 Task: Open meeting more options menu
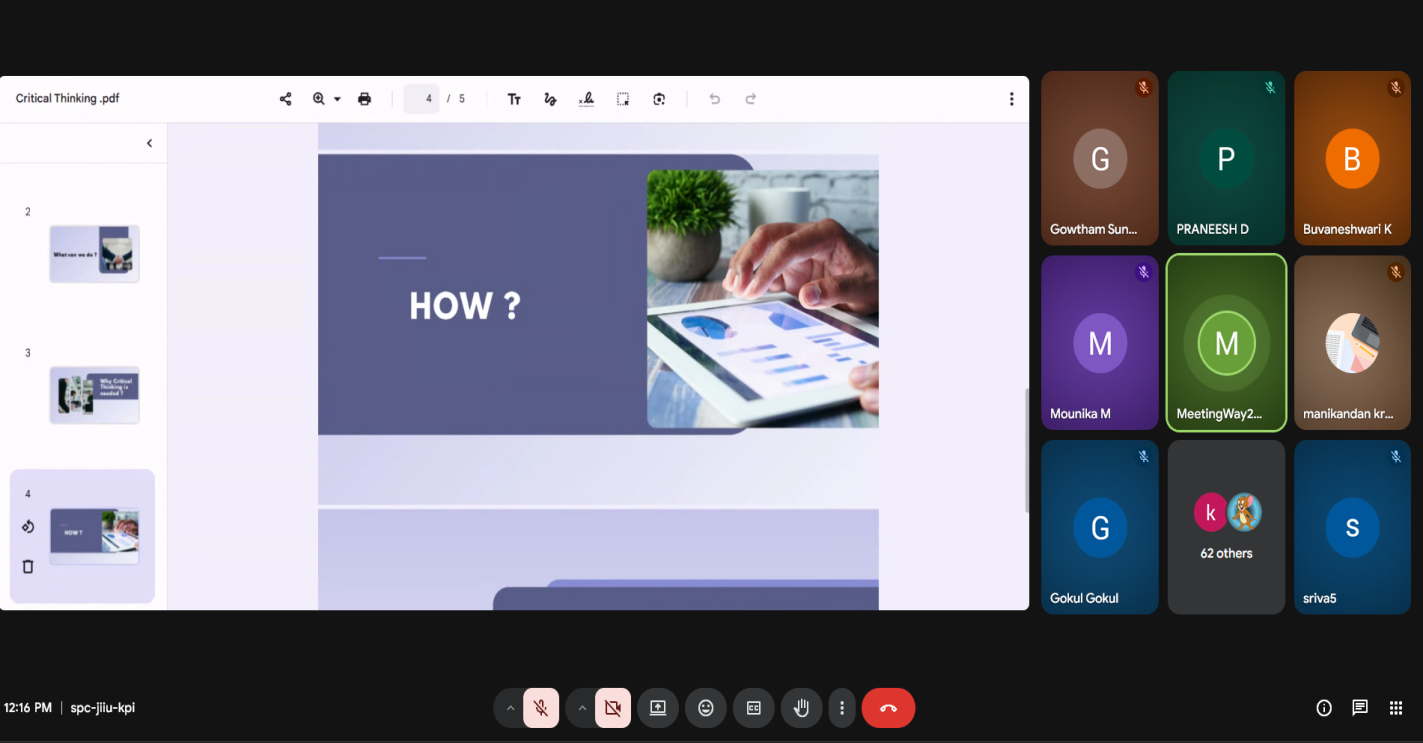842,708
